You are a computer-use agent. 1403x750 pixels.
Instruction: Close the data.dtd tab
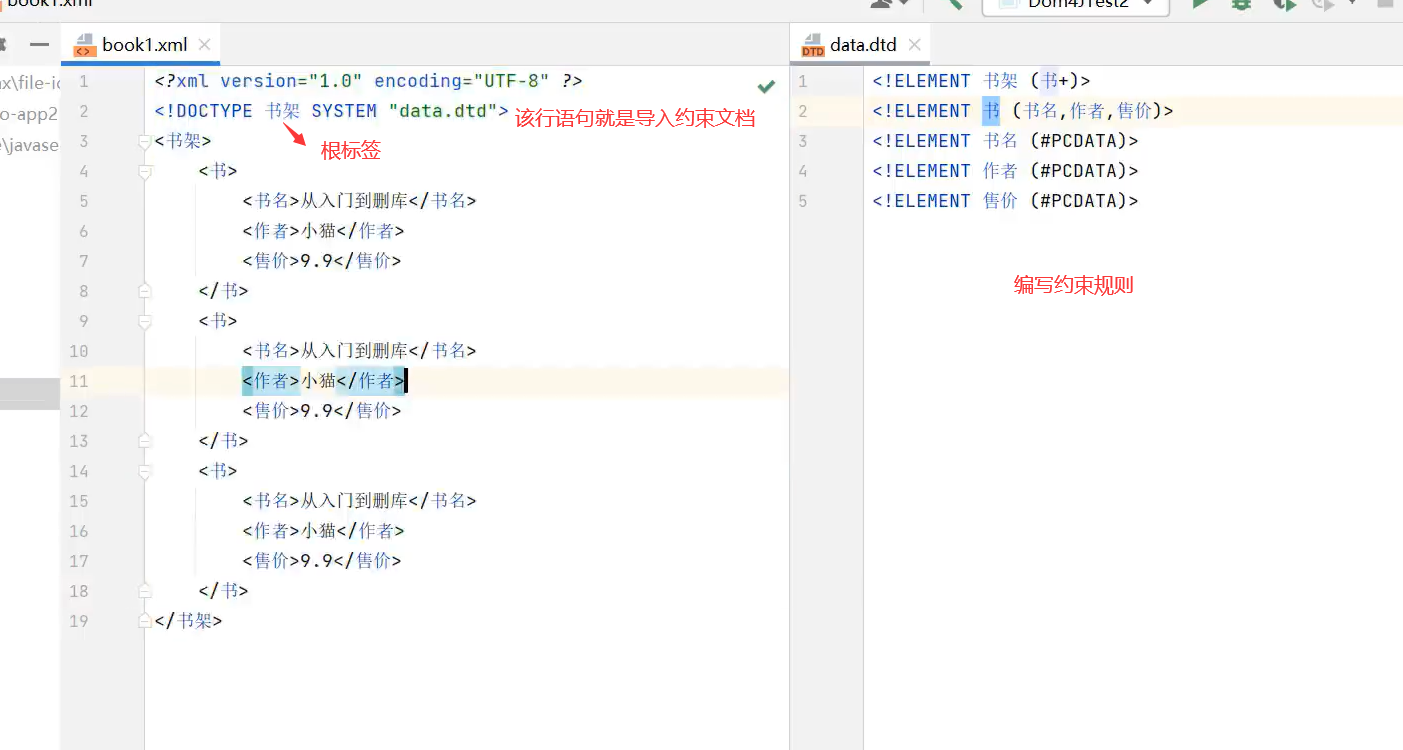point(913,45)
